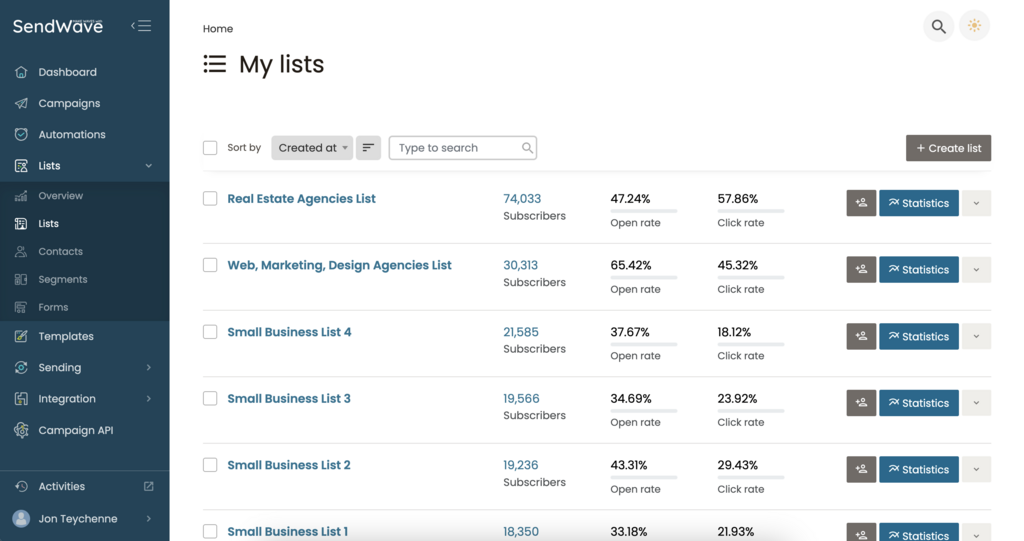Go to Campaigns in the sidebar
Viewport: 1024px width, 541px height.
pos(69,103)
